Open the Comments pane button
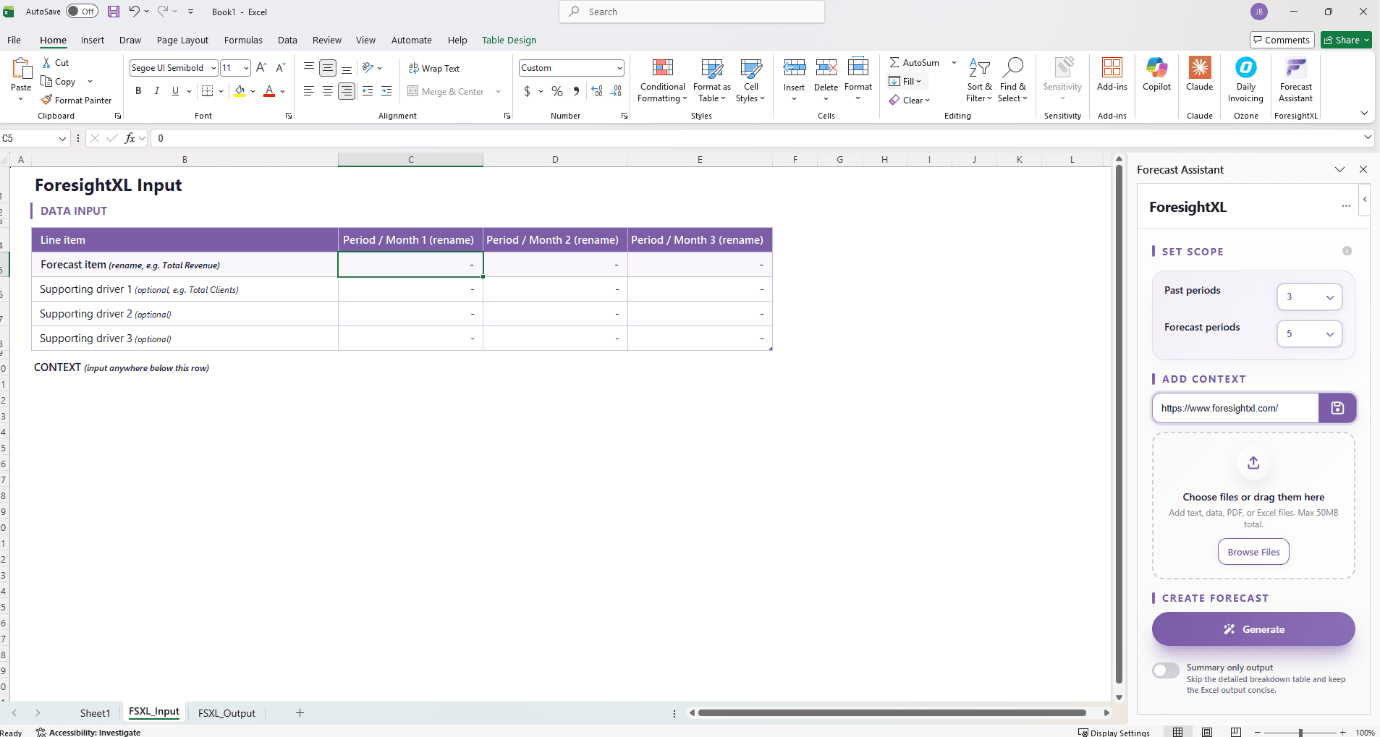The image size is (1380, 737). tap(1282, 40)
